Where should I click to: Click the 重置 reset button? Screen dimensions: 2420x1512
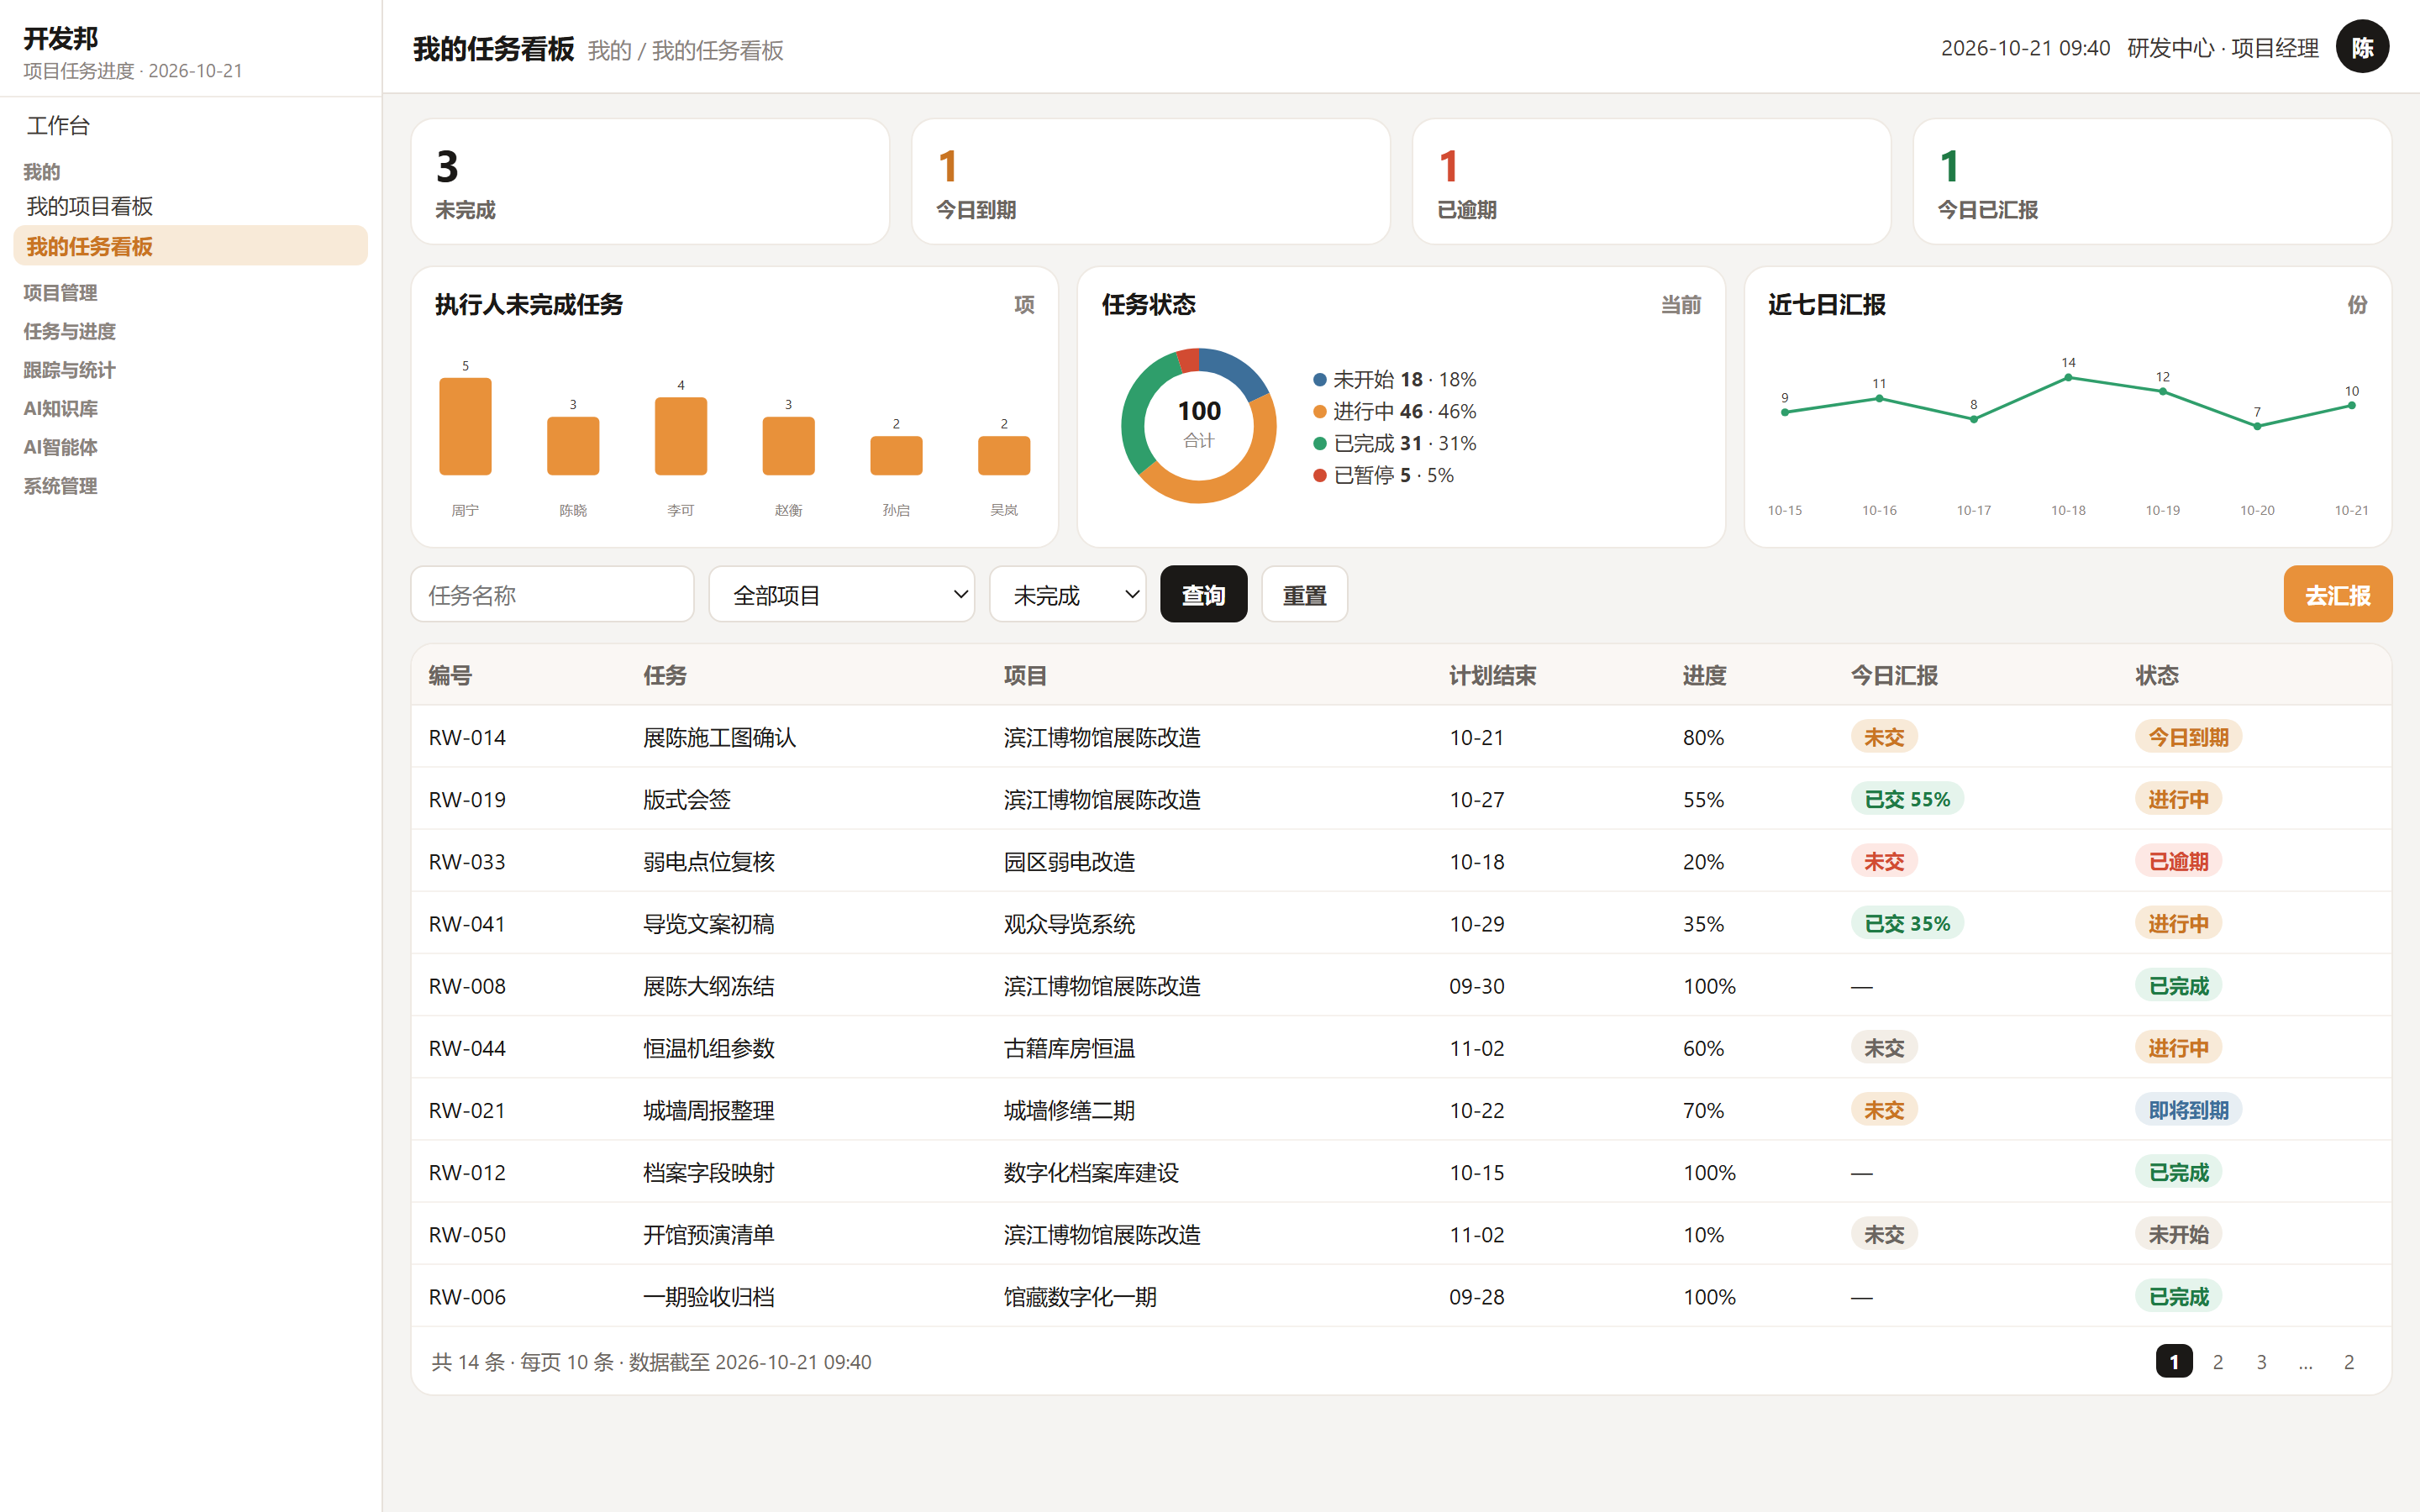[x=1304, y=595]
